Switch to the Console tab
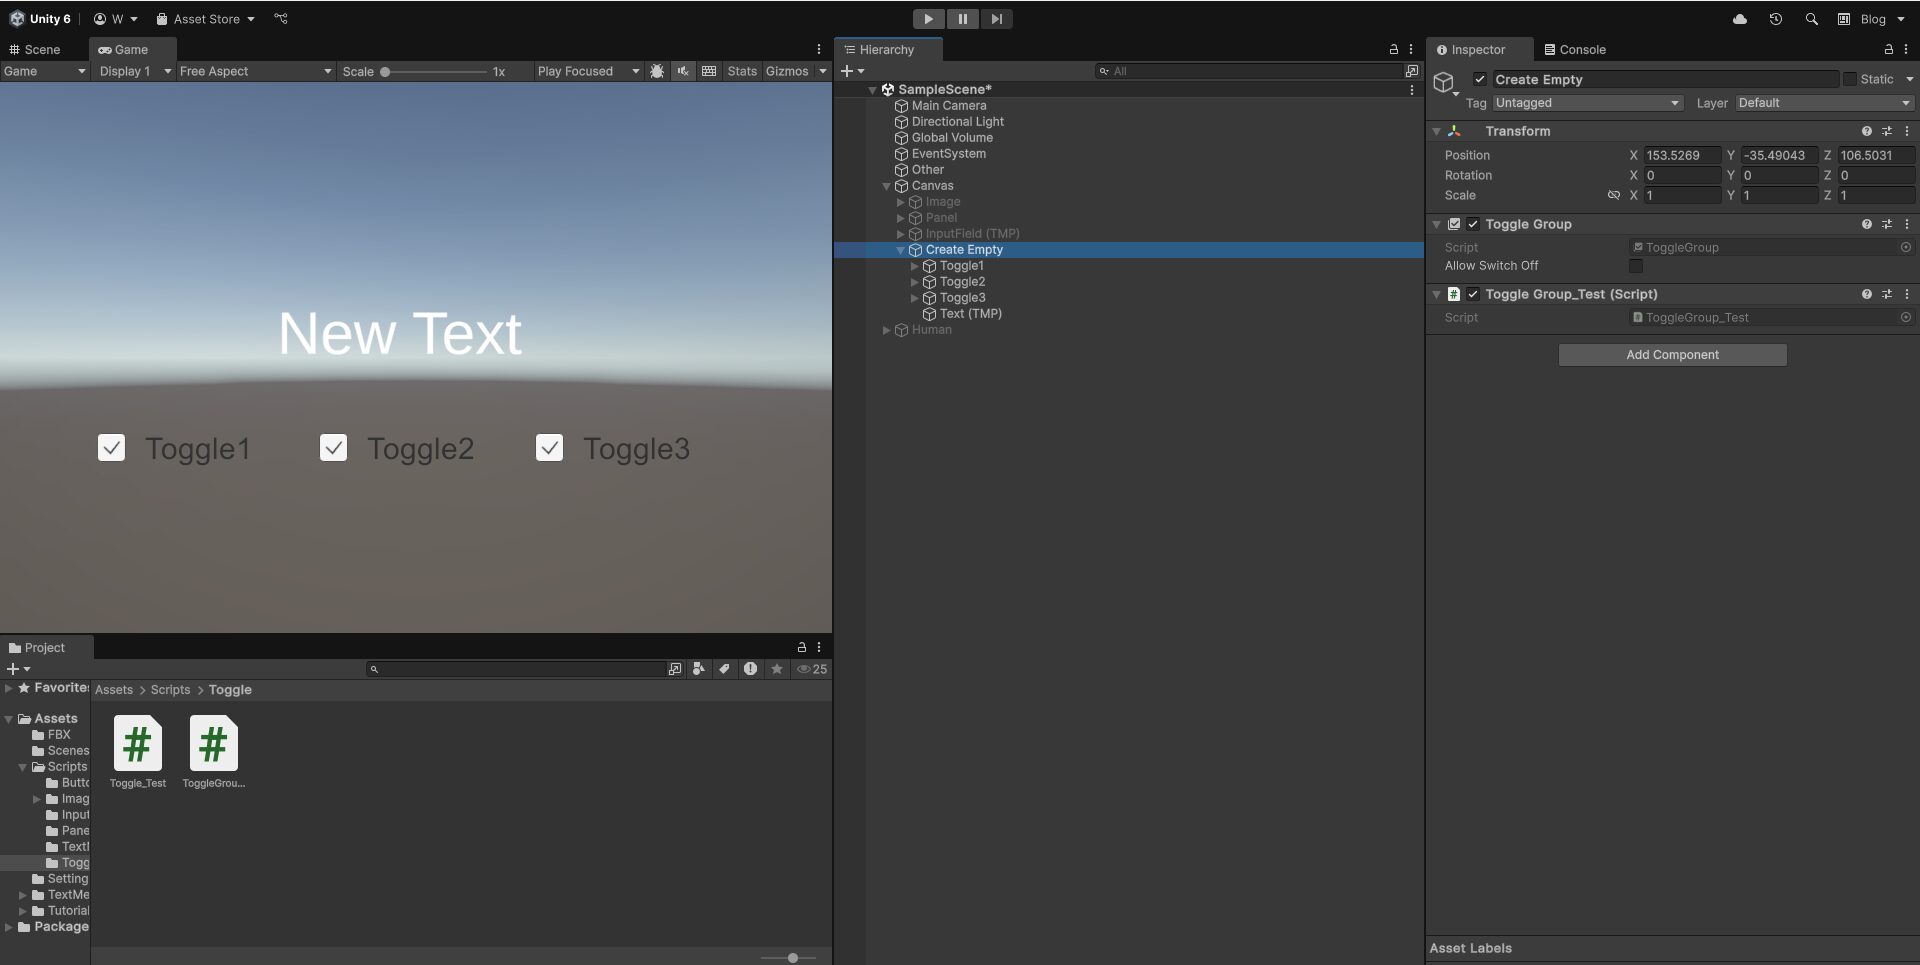 tap(1576, 49)
